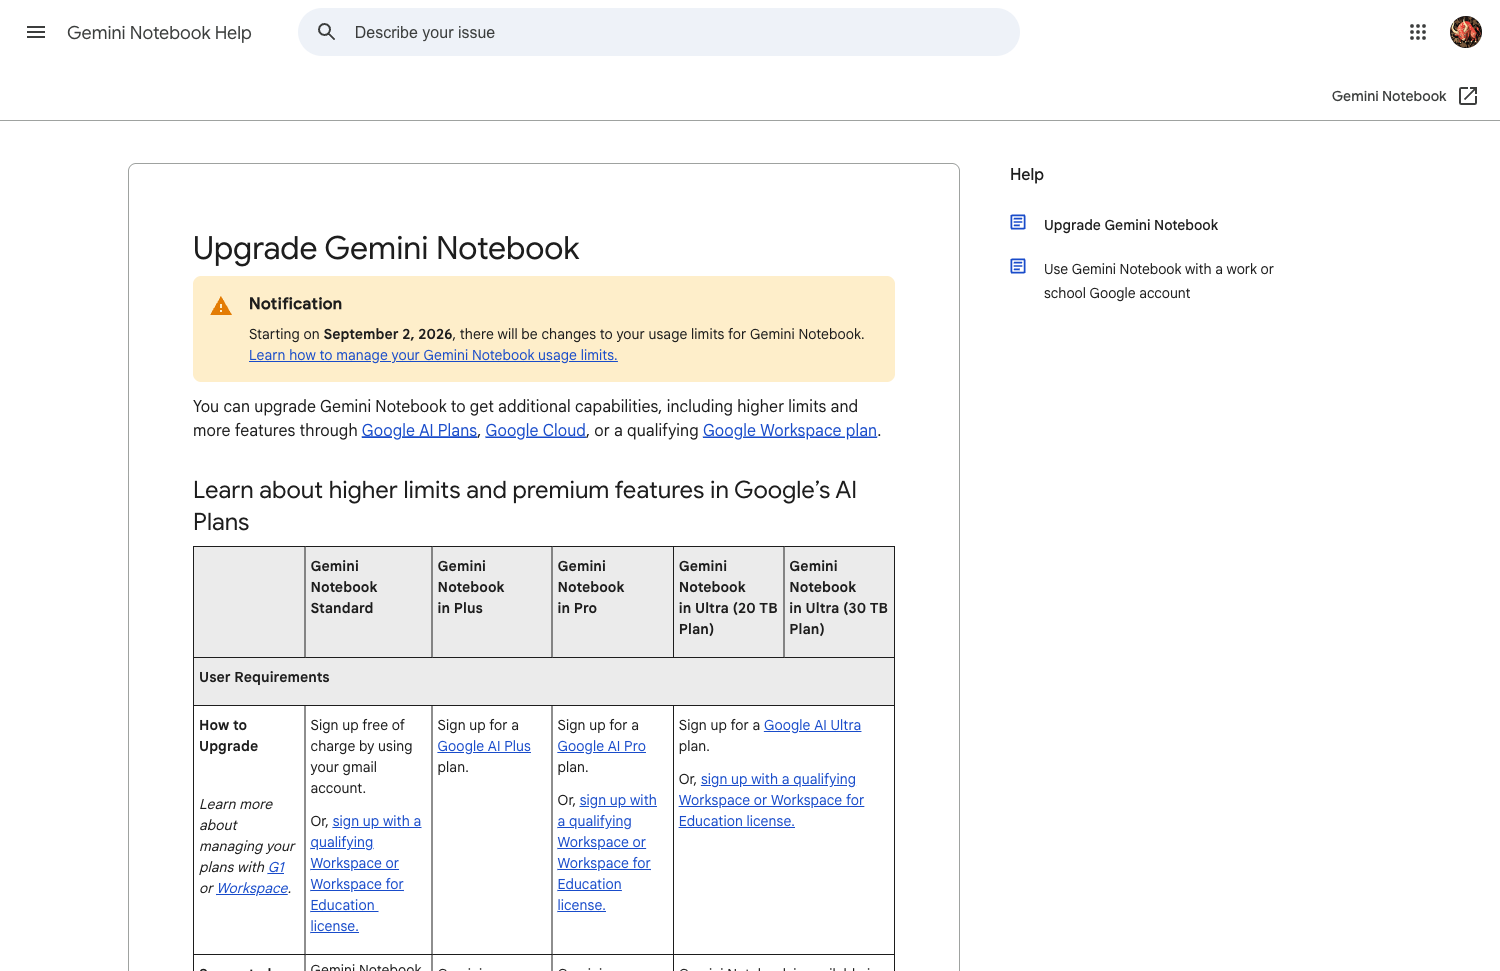Open the Google apps grid
The height and width of the screenshot is (971, 1500).
tap(1417, 32)
